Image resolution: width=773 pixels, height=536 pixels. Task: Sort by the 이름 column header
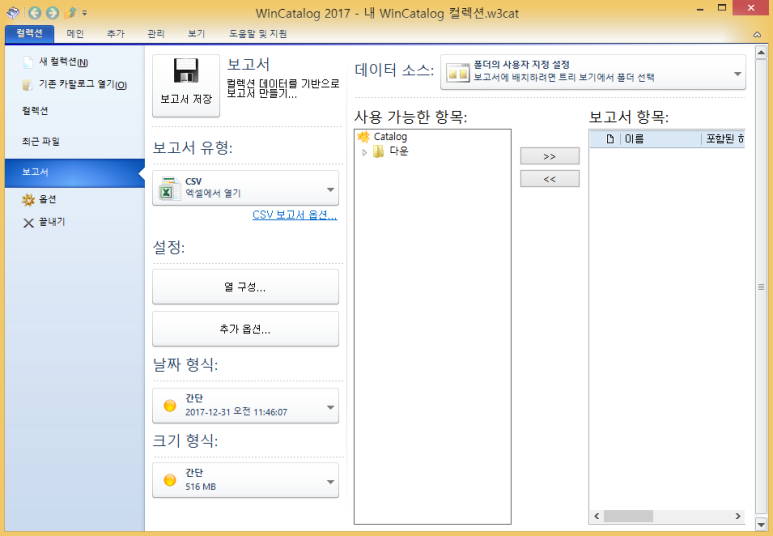click(661, 139)
